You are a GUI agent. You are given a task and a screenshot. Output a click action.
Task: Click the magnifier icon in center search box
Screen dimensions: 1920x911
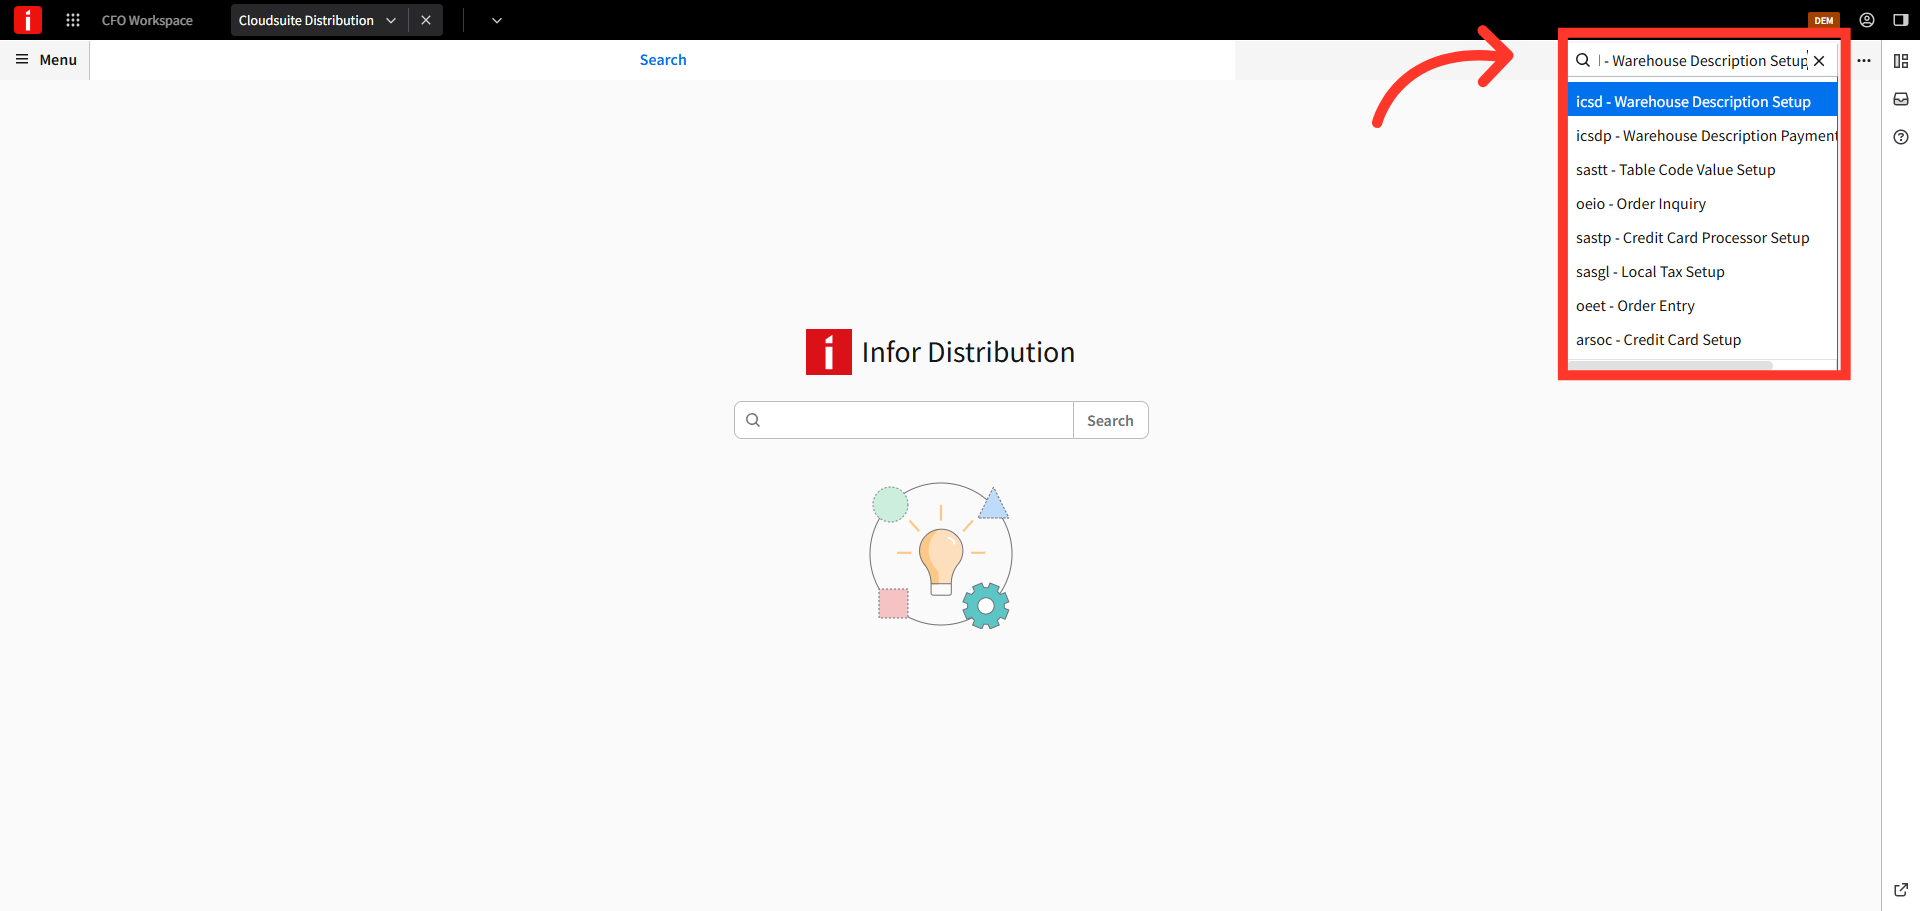point(753,420)
